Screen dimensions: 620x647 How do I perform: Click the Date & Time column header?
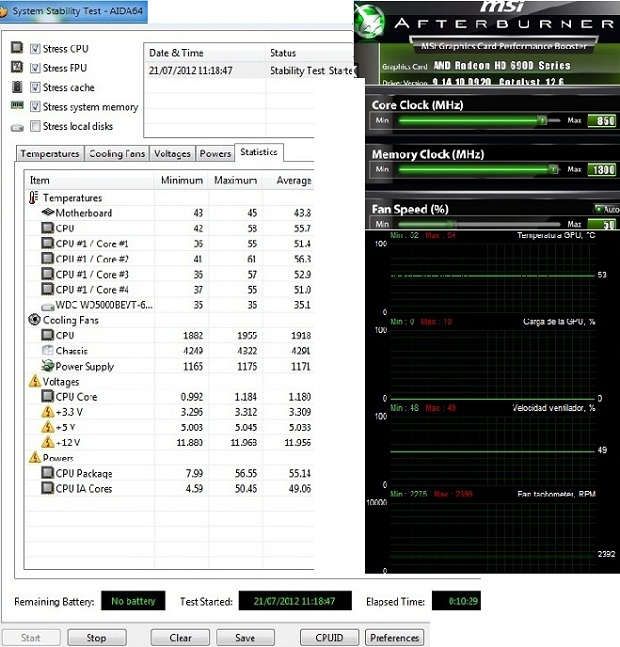(x=205, y=53)
